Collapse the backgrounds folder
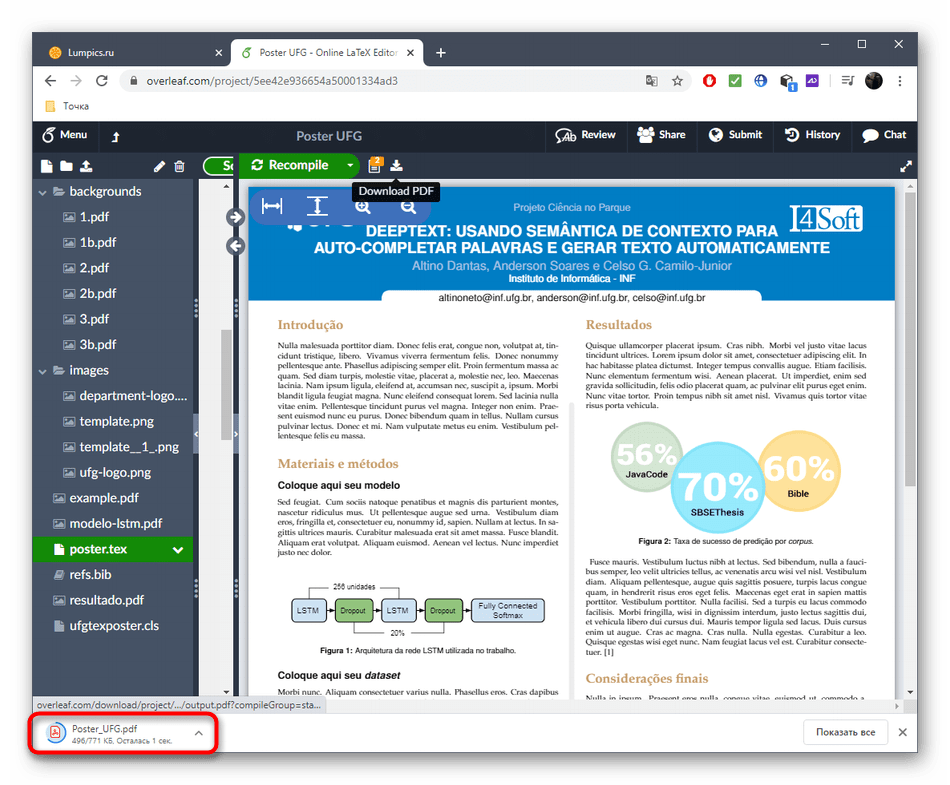The width and height of the screenshot is (950, 785). click(43, 192)
